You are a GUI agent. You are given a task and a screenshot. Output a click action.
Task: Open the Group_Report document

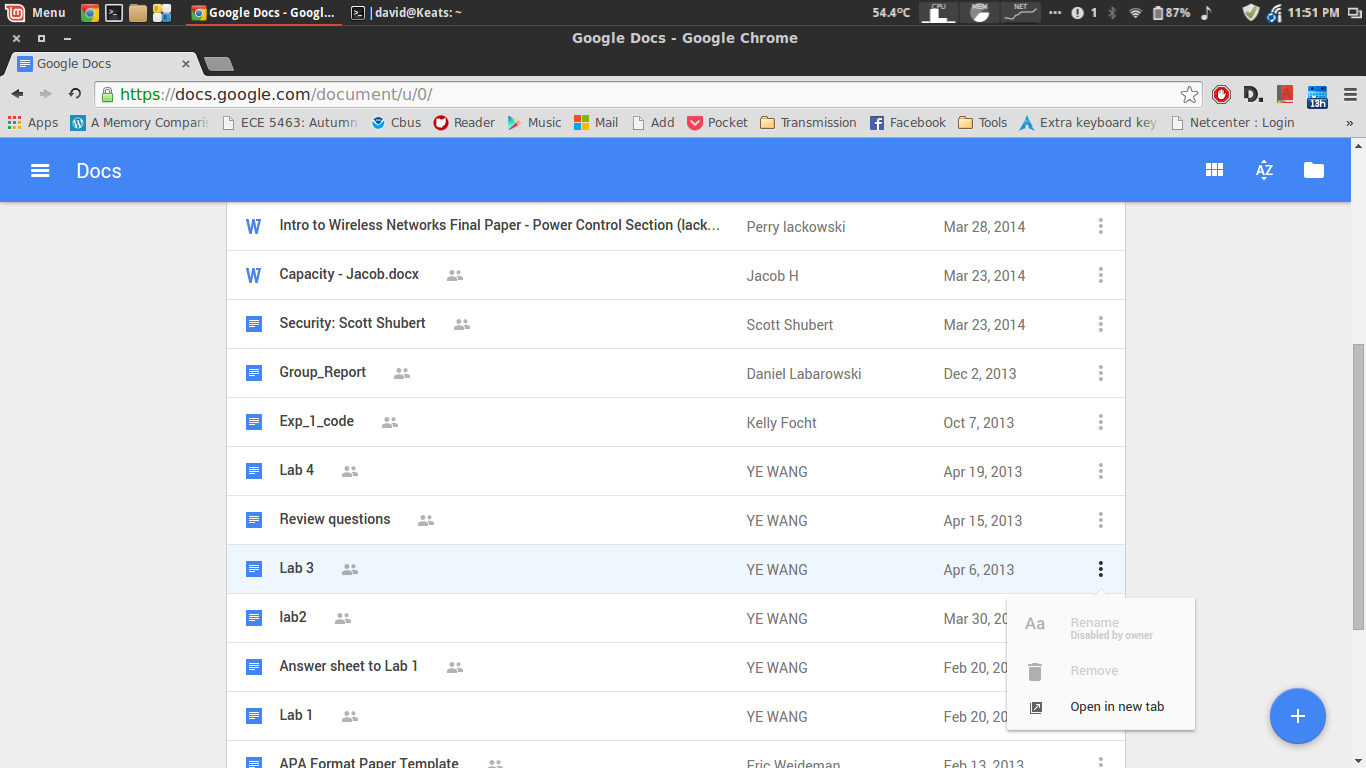click(x=323, y=372)
